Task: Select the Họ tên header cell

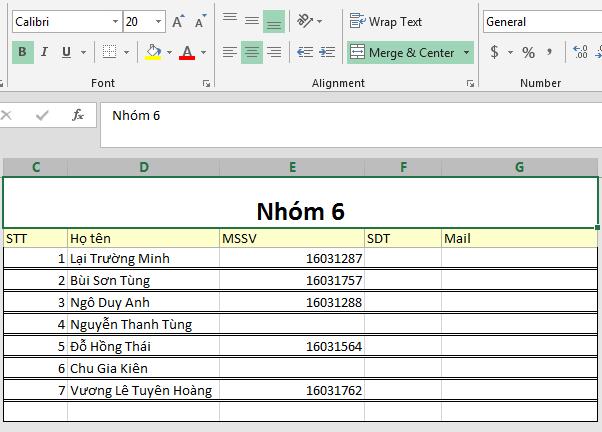Action: (x=144, y=238)
